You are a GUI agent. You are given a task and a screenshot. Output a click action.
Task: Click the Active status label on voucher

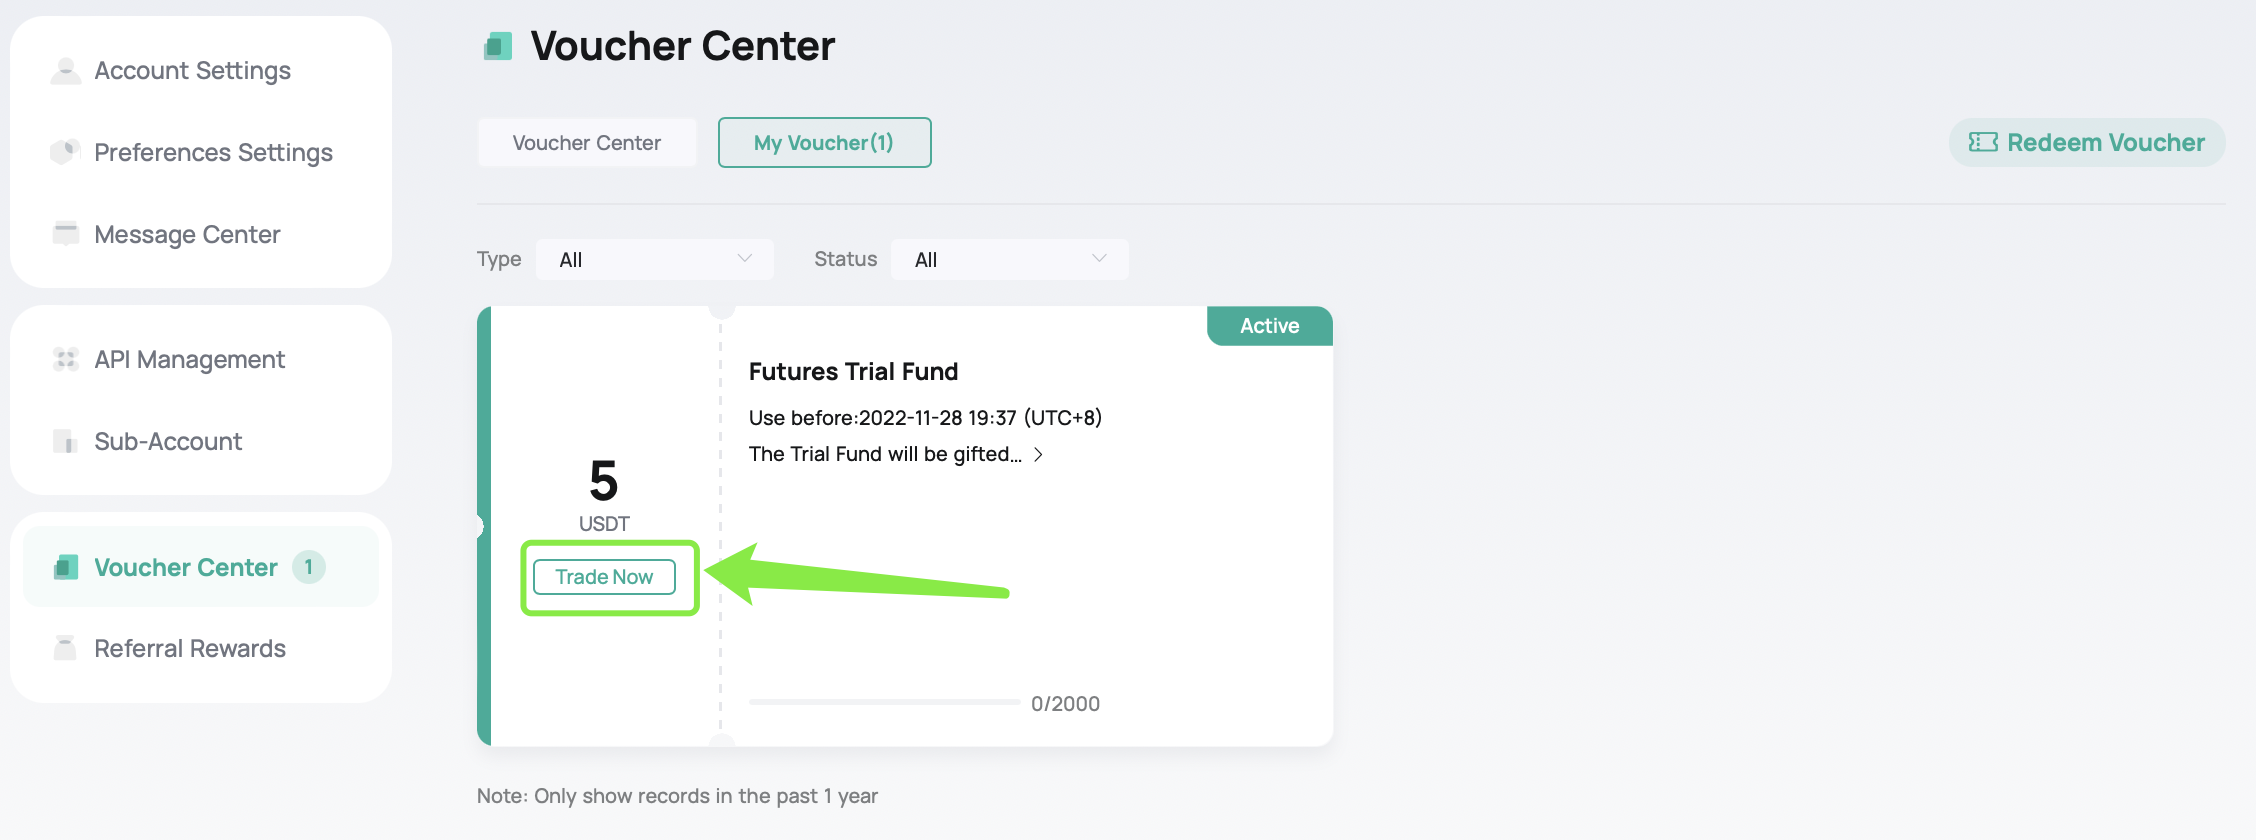click(1270, 326)
